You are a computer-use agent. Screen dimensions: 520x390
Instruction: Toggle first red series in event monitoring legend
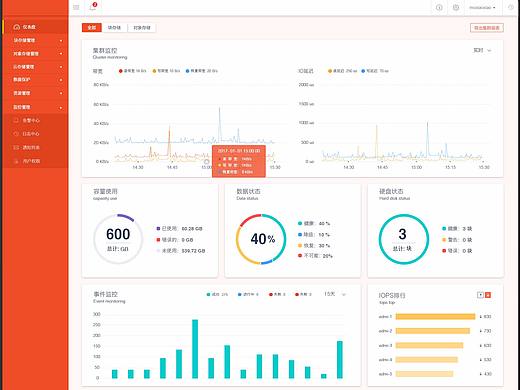[277, 294]
